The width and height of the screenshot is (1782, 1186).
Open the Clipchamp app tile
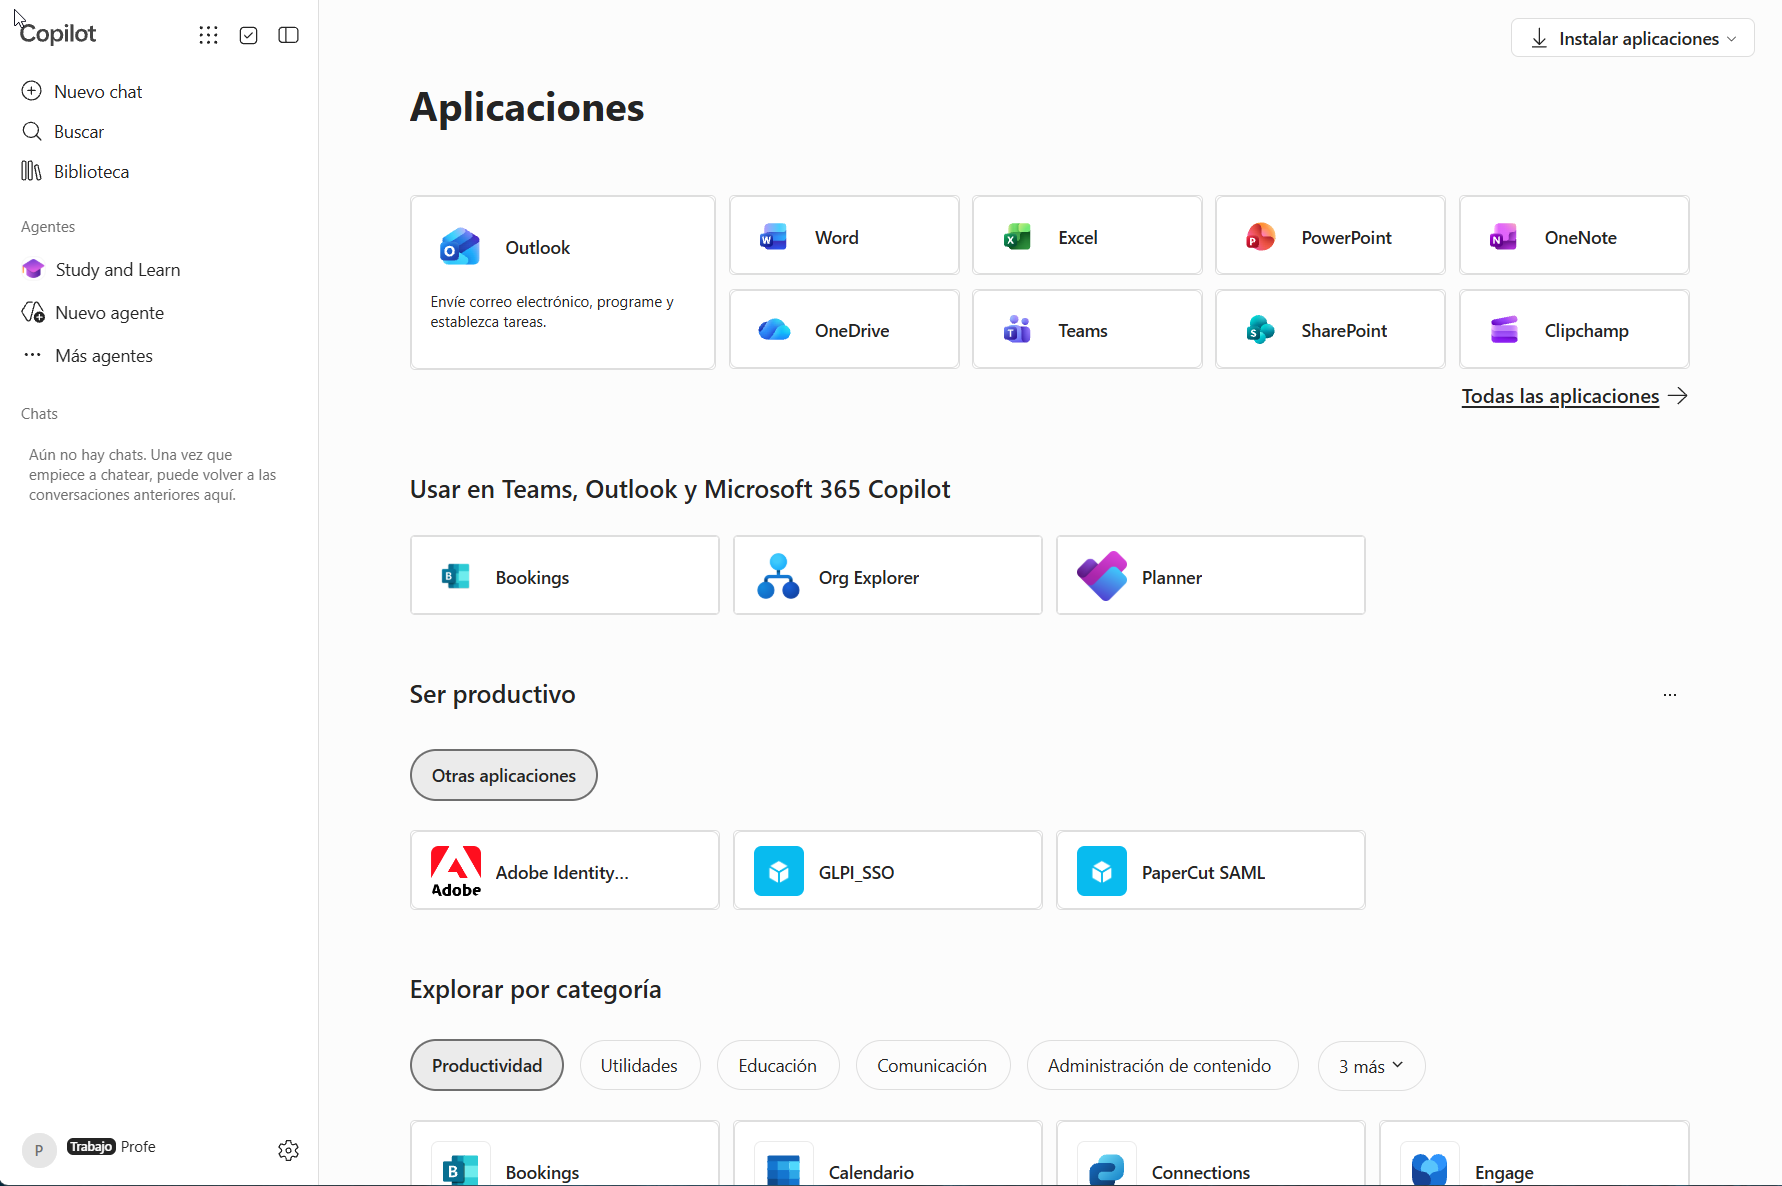pos(1574,329)
